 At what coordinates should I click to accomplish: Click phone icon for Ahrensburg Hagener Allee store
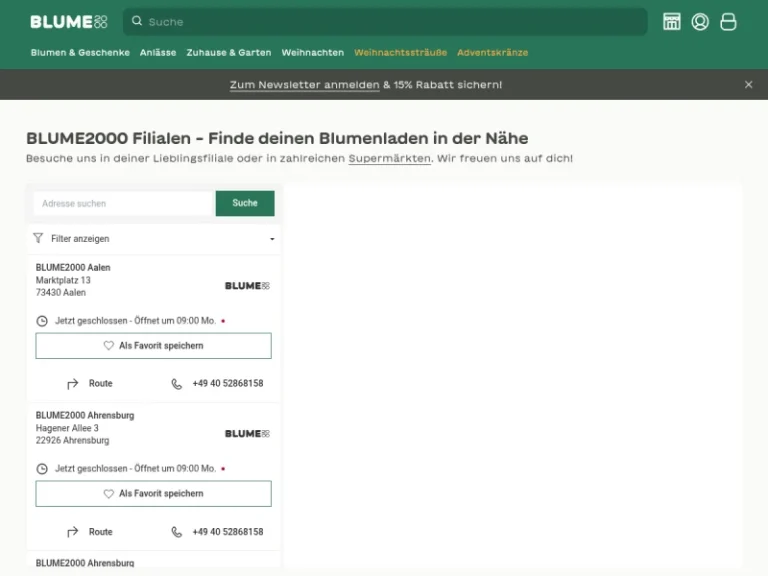coord(177,532)
